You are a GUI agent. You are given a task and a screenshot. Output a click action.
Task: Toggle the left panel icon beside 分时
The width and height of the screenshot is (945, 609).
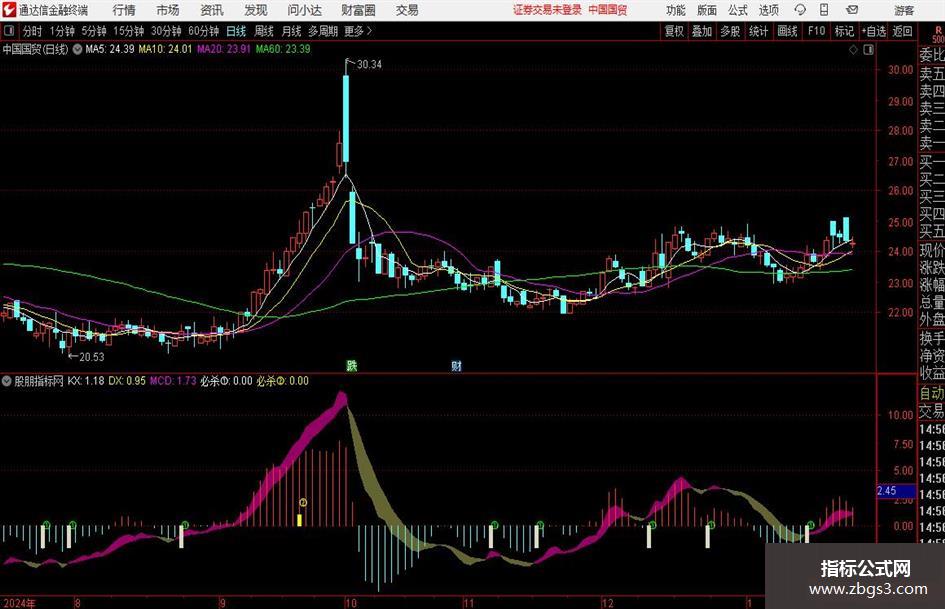9,31
